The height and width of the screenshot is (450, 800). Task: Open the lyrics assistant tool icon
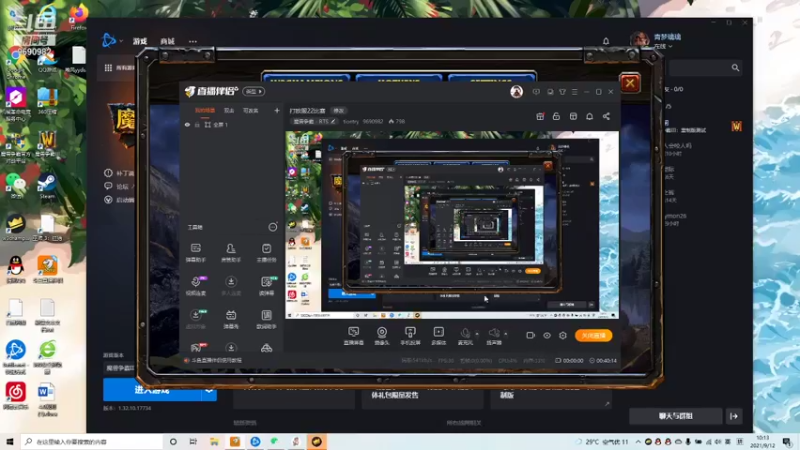tap(266, 319)
